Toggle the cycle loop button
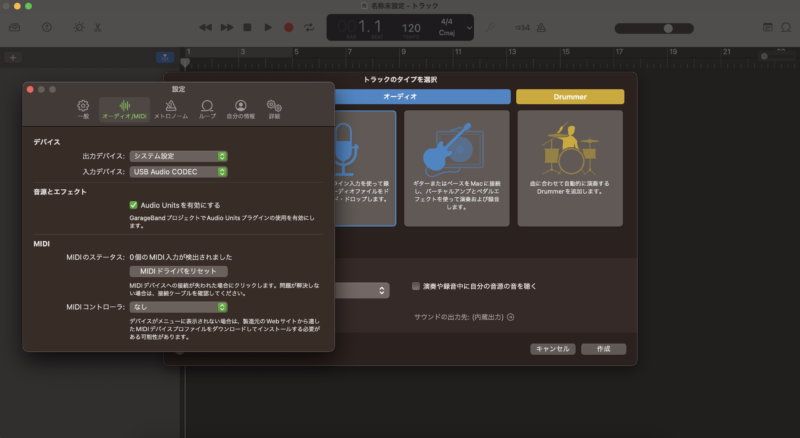 click(309, 27)
